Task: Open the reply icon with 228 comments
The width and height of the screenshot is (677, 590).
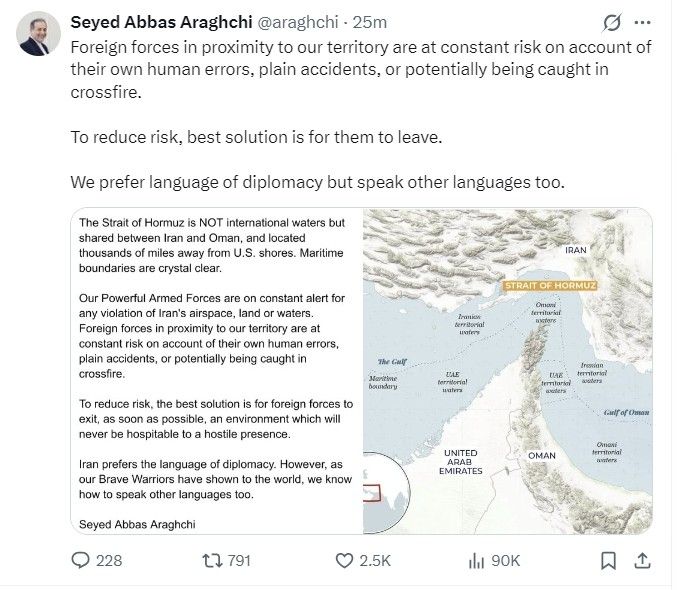Action: click(x=80, y=561)
